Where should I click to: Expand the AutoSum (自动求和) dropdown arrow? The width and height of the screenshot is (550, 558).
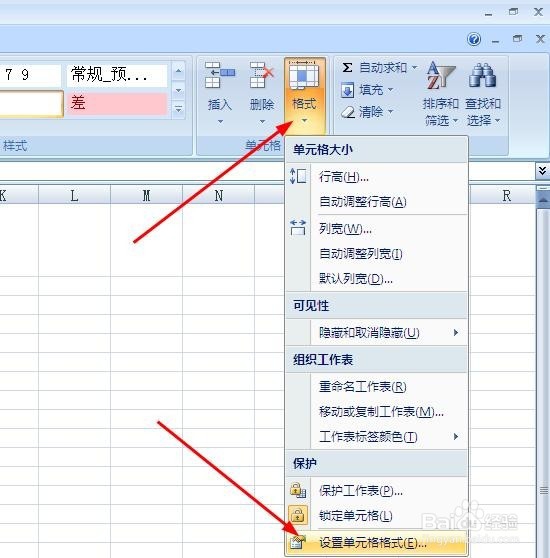click(414, 67)
